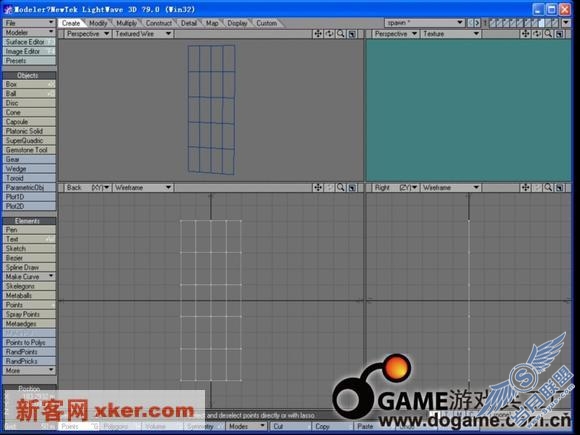Toggle layer 1 foreground slot
The height and width of the screenshot is (435, 580).
tap(492, 23)
